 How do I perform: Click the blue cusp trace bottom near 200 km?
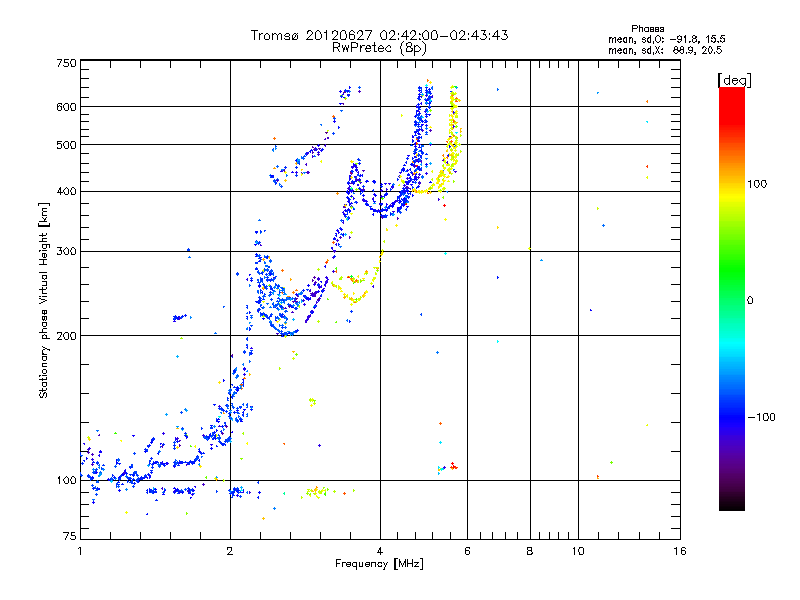pos(286,333)
